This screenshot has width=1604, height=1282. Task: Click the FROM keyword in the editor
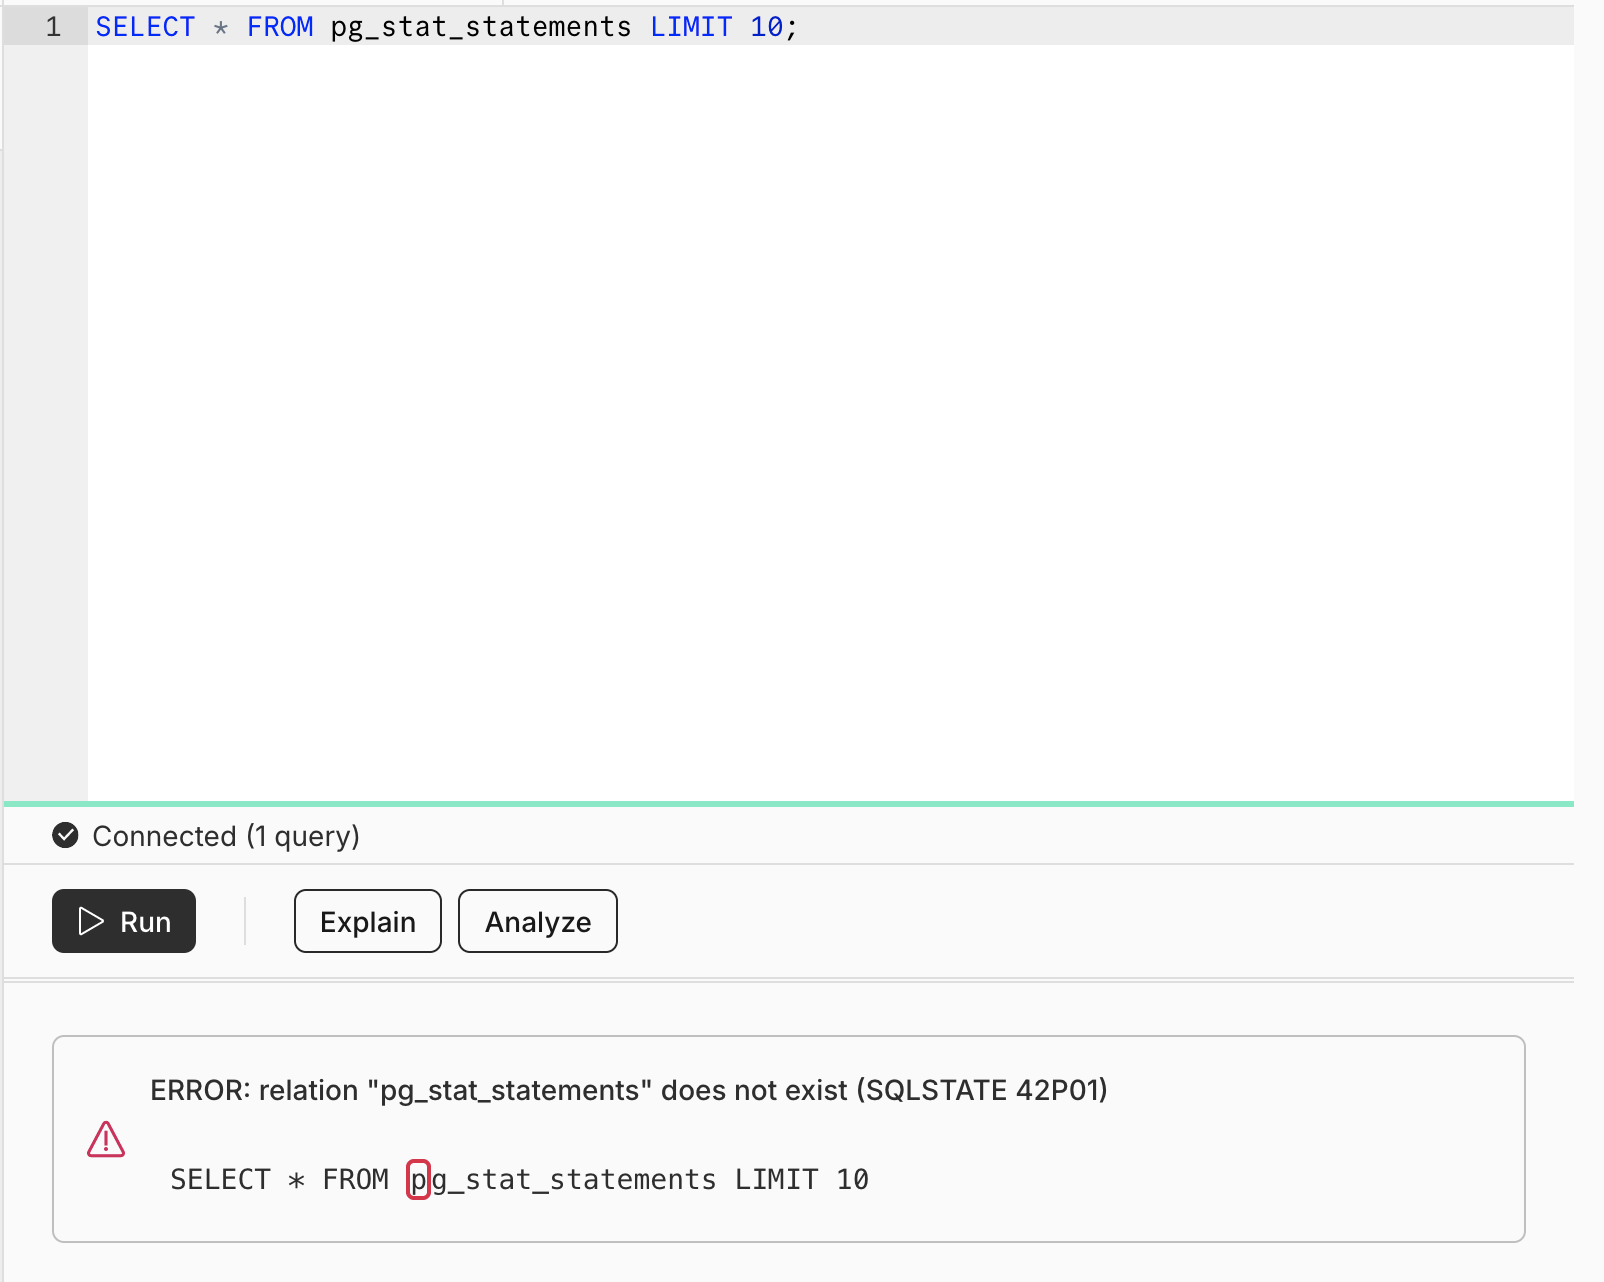click(280, 27)
